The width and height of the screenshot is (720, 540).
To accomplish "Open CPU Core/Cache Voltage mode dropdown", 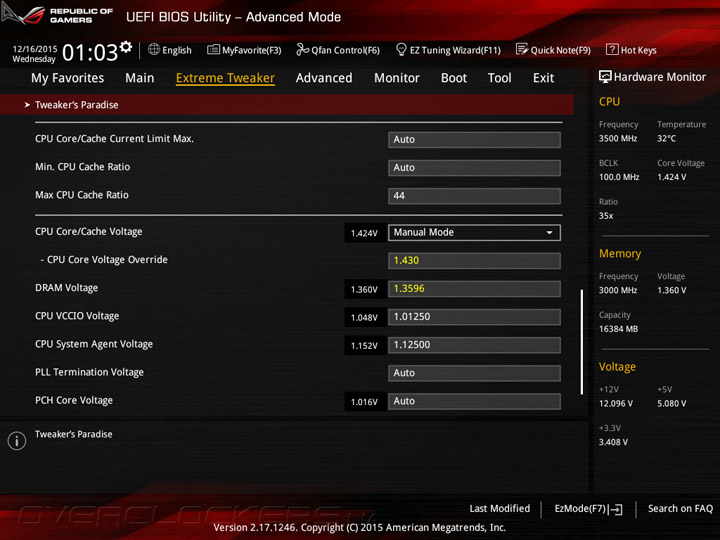I will pyautogui.click(x=474, y=232).
